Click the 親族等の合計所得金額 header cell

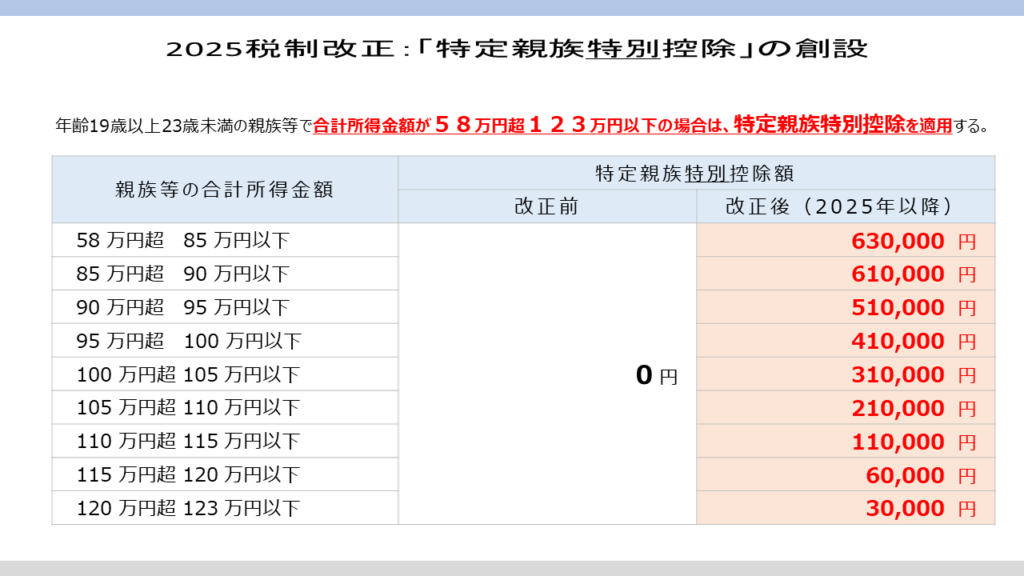coord(224,189)
